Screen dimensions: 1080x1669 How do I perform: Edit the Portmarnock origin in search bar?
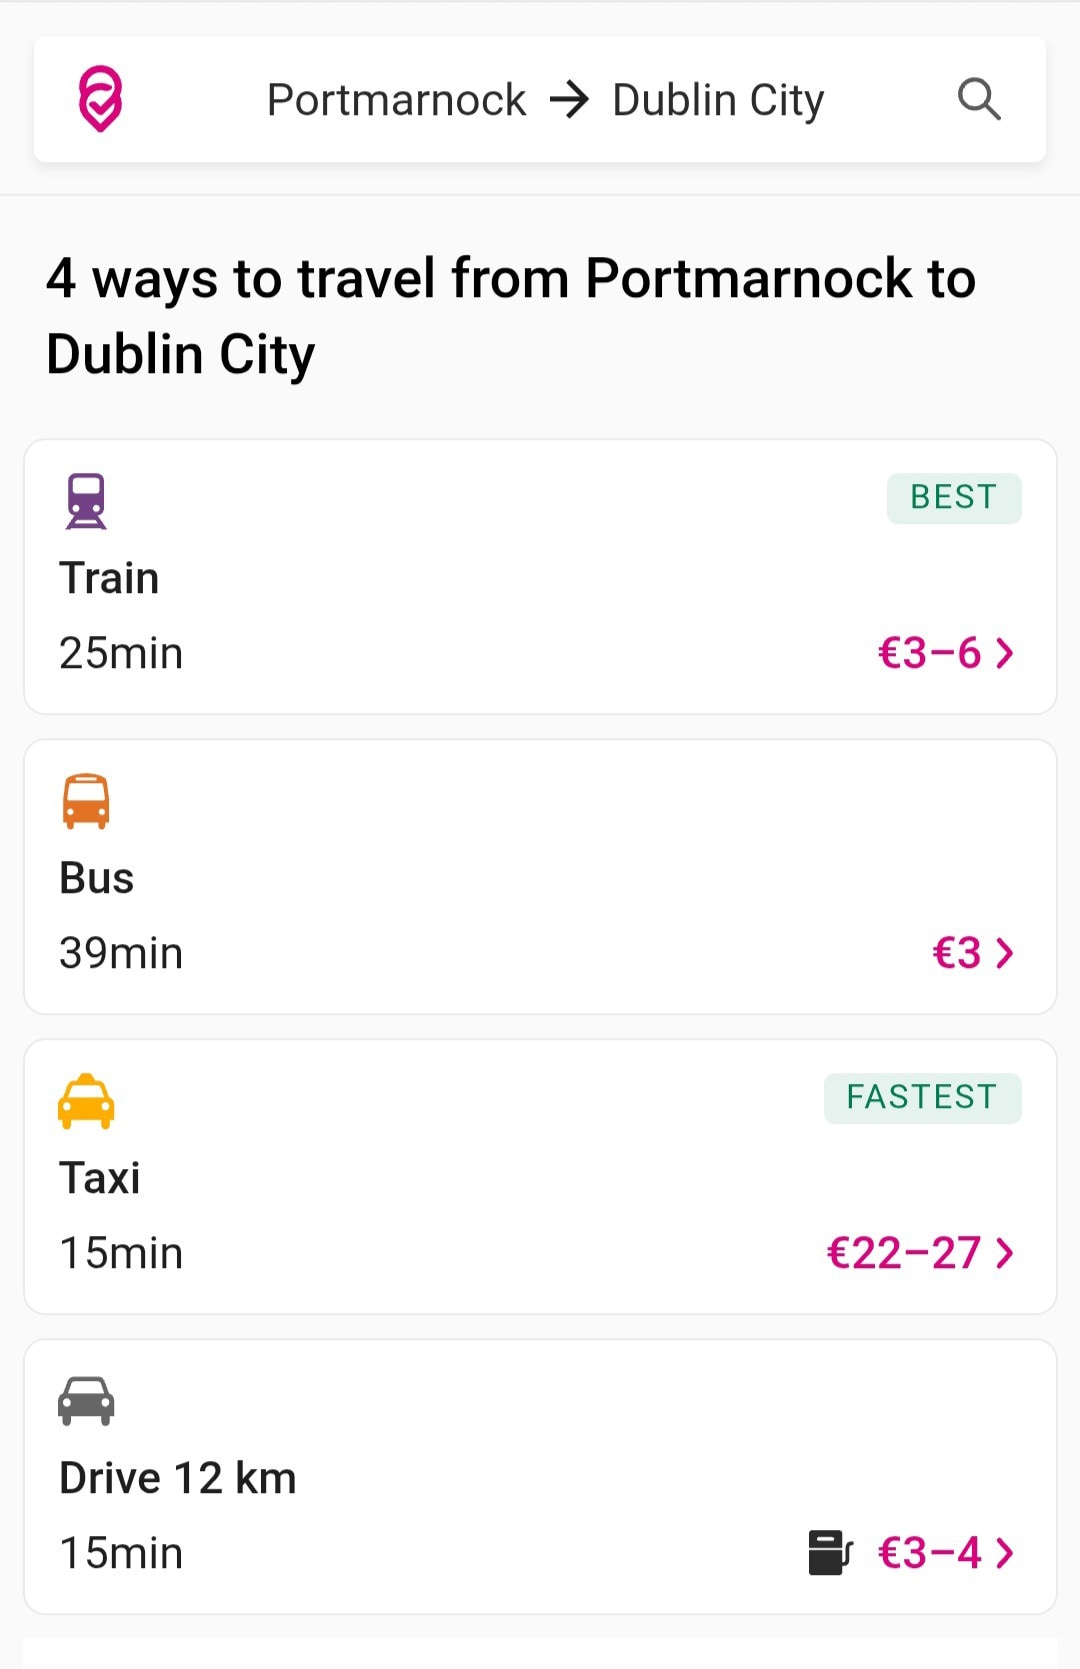pos(397,100)
